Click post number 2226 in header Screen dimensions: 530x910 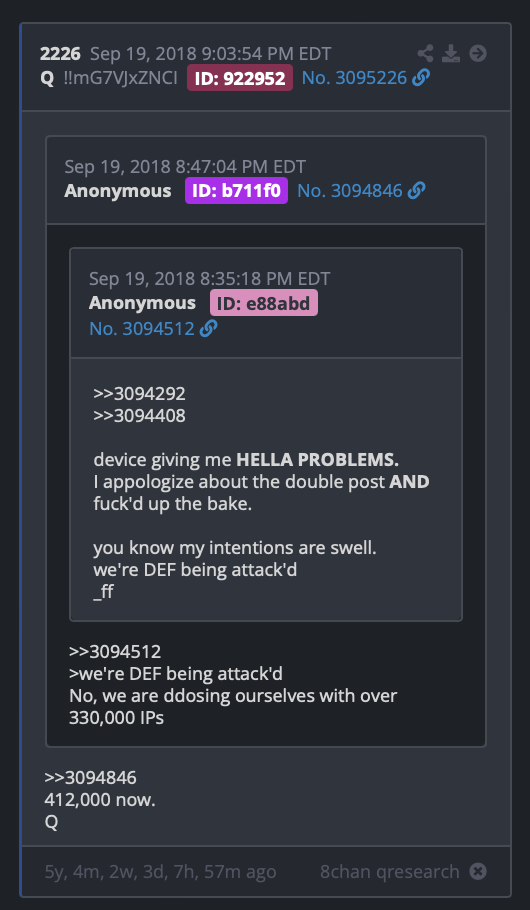[60, 54]
